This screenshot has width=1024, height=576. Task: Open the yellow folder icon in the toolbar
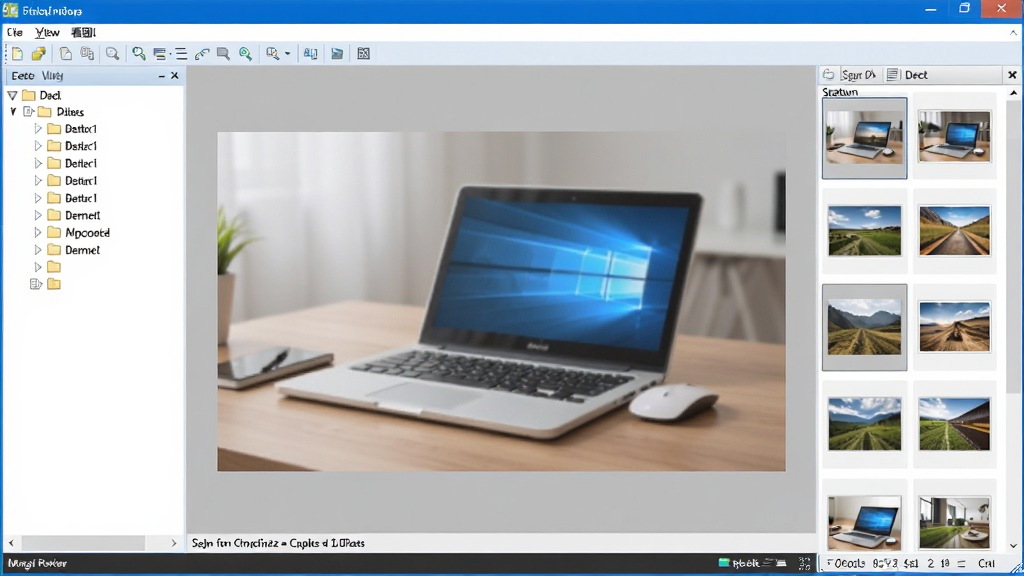coord(39,54)
